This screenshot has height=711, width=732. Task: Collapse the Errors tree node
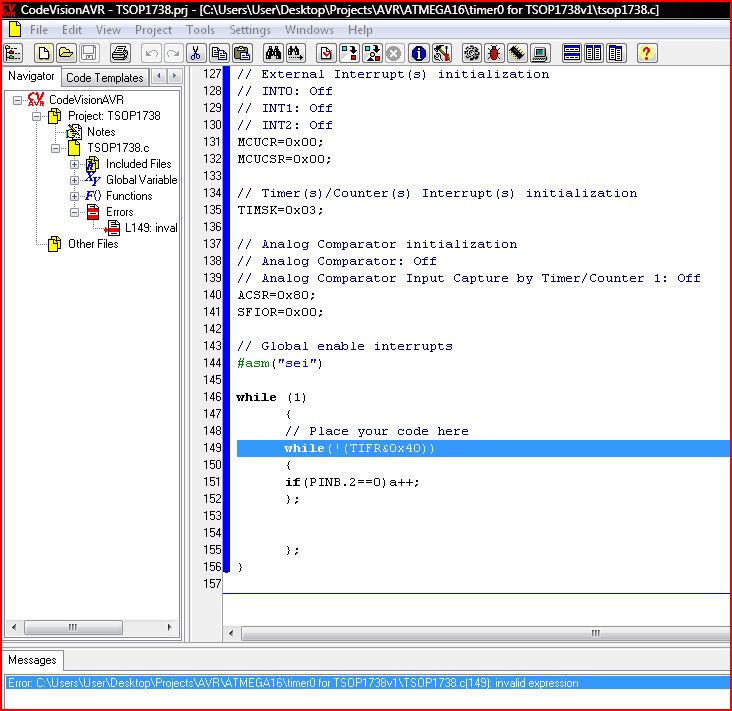pos(75,212)
